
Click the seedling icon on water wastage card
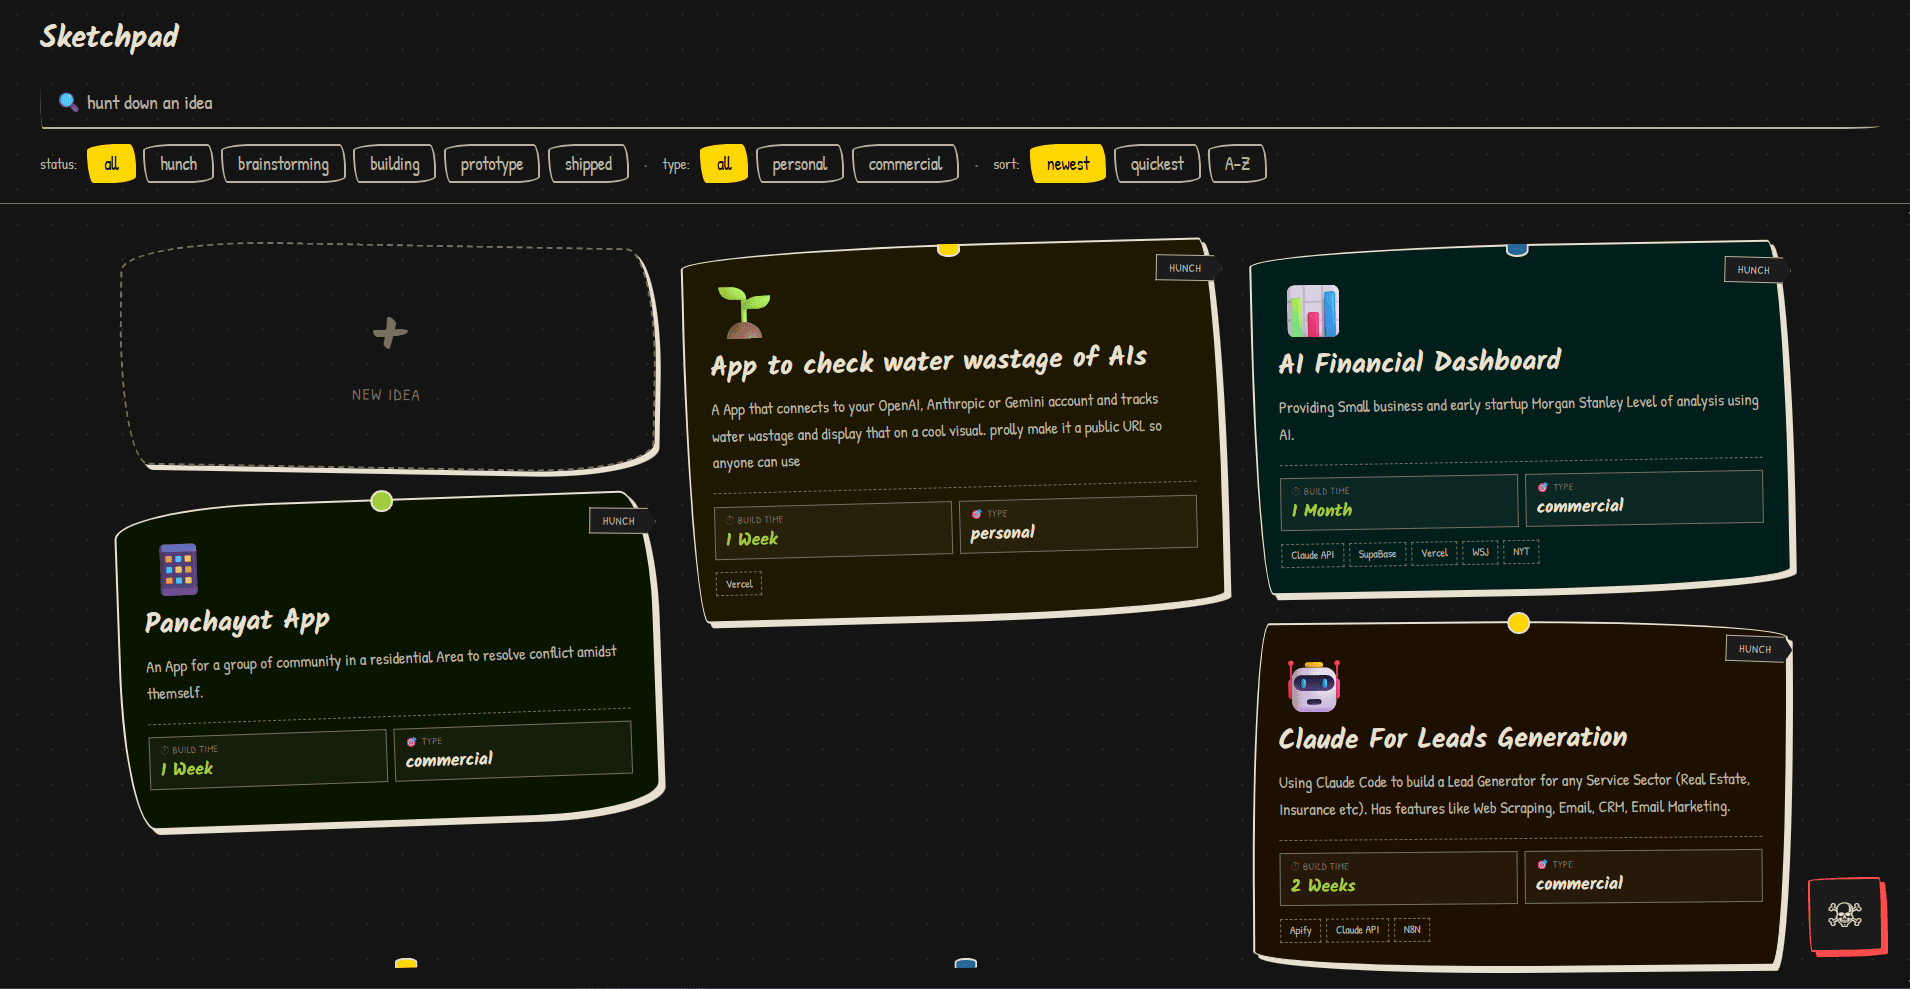(x=745, y=312)
